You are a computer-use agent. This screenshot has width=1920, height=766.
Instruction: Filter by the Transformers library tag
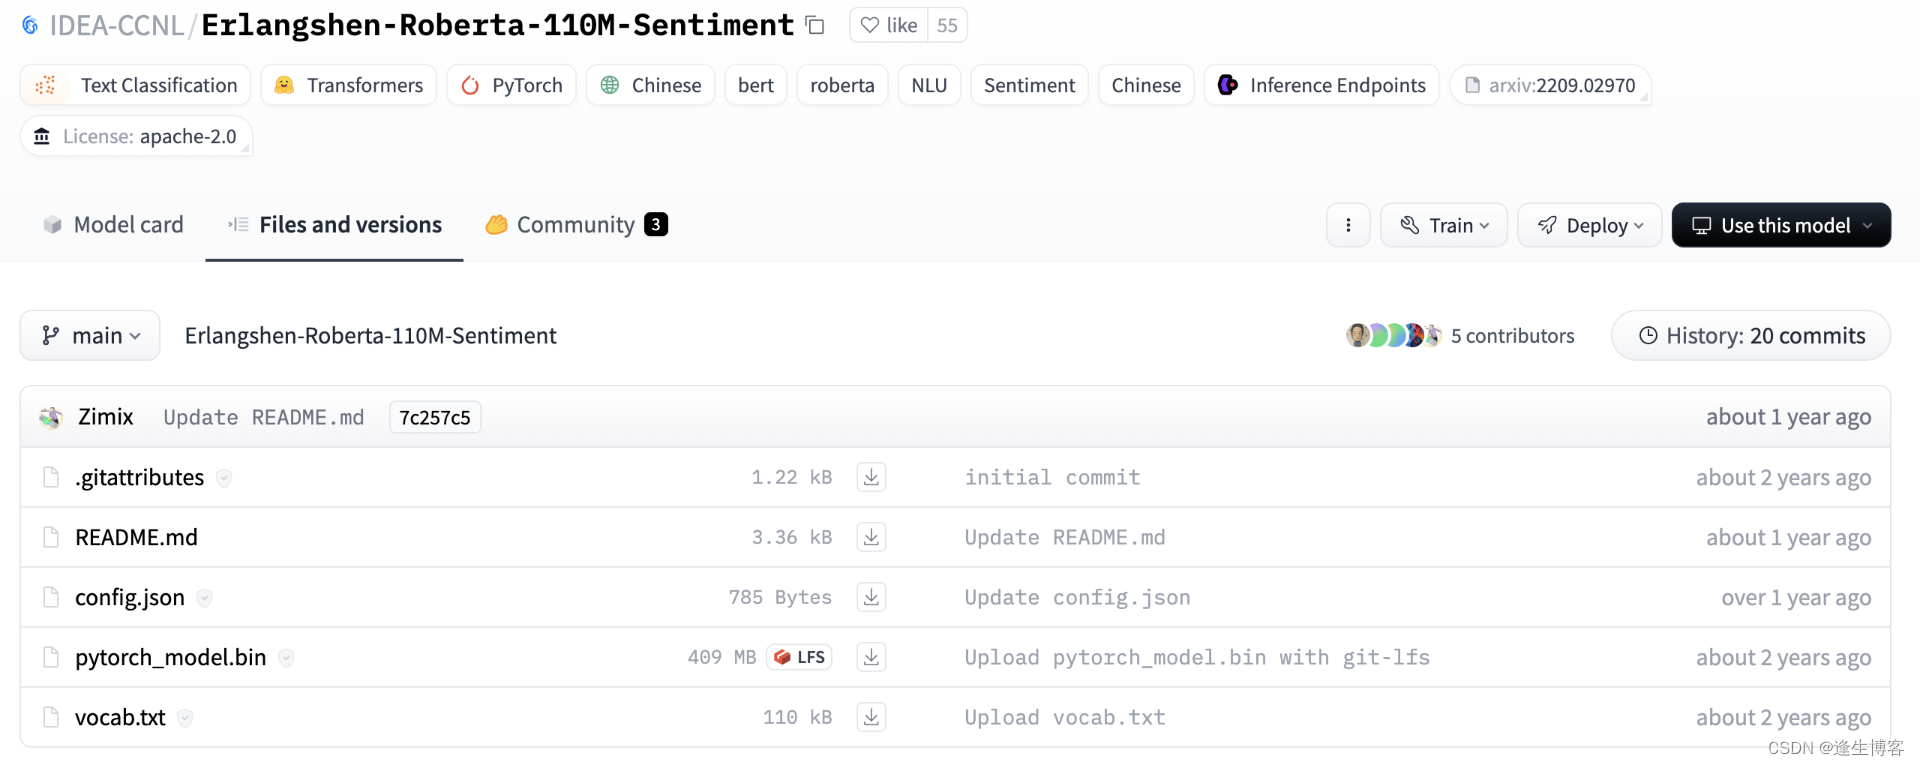[348, 85]
